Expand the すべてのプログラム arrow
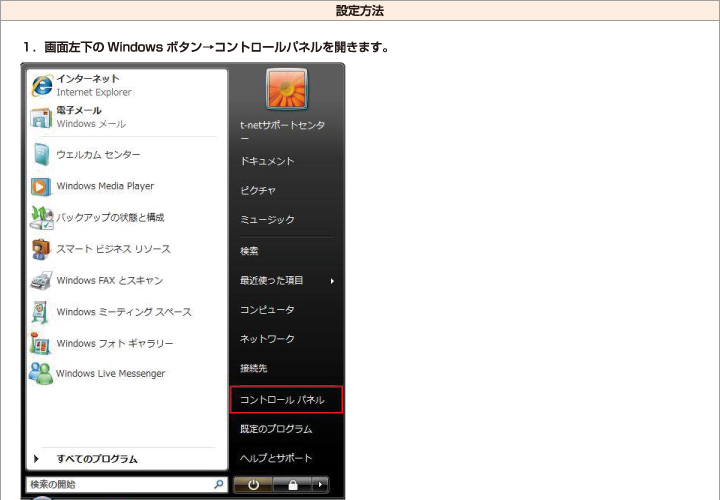 click(36, 459)
